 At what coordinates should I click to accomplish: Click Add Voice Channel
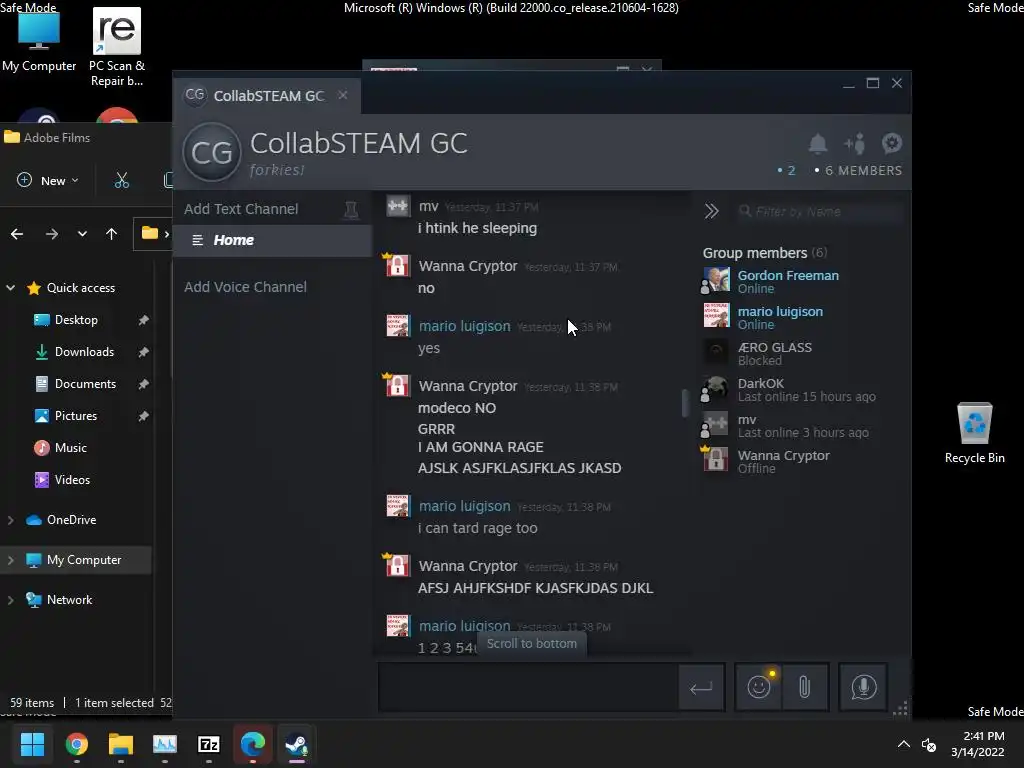pyautogui.click(x=245, y=287)
